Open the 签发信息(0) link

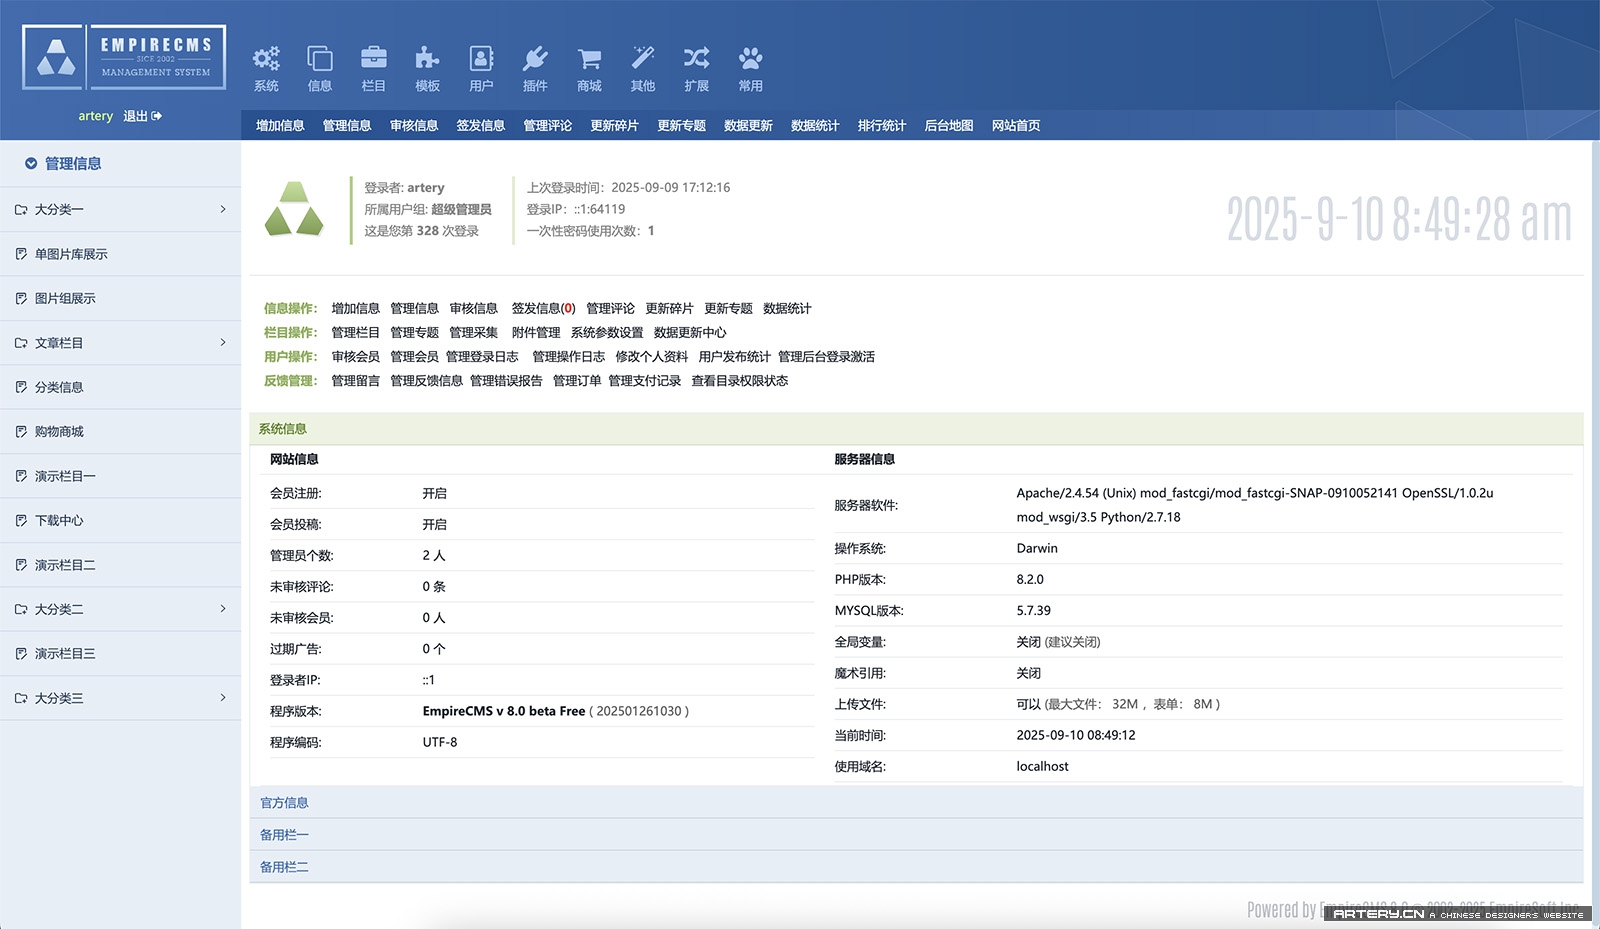(543, 308)
